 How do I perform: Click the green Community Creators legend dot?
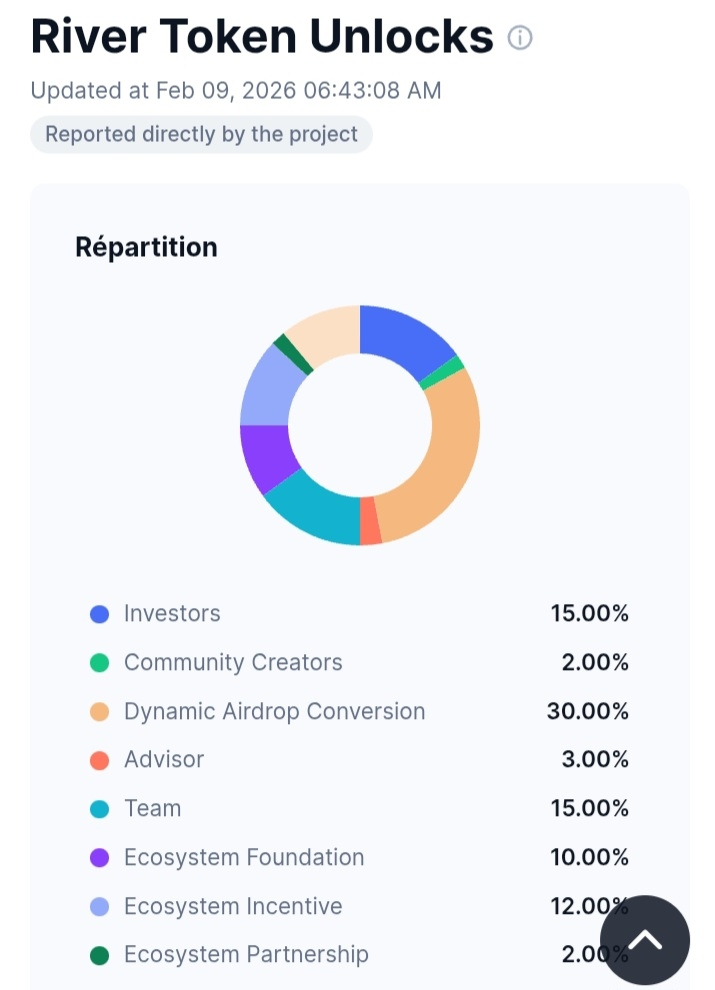tap(99, 663)
